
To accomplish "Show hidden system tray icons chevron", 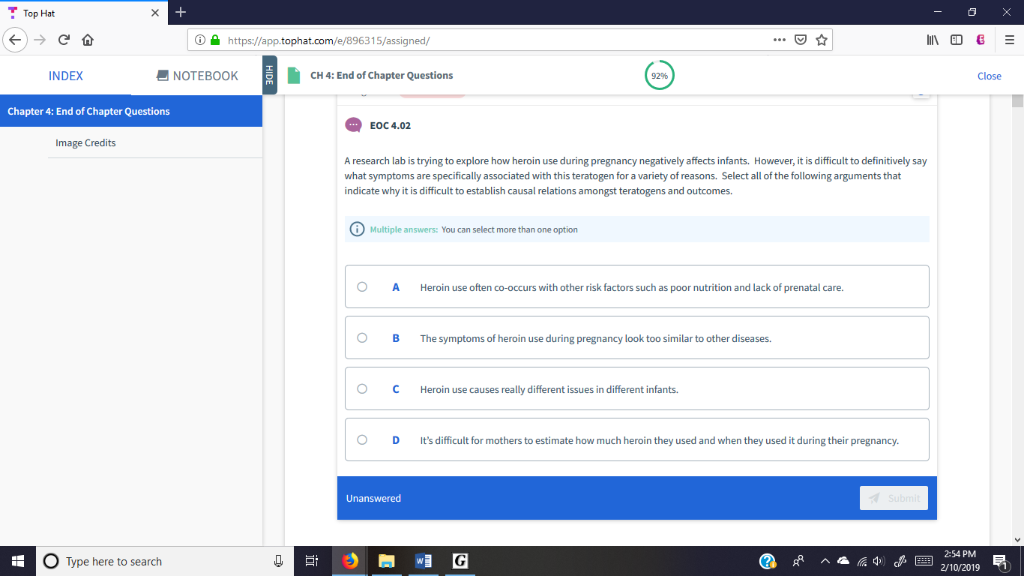I will [825, 561].
